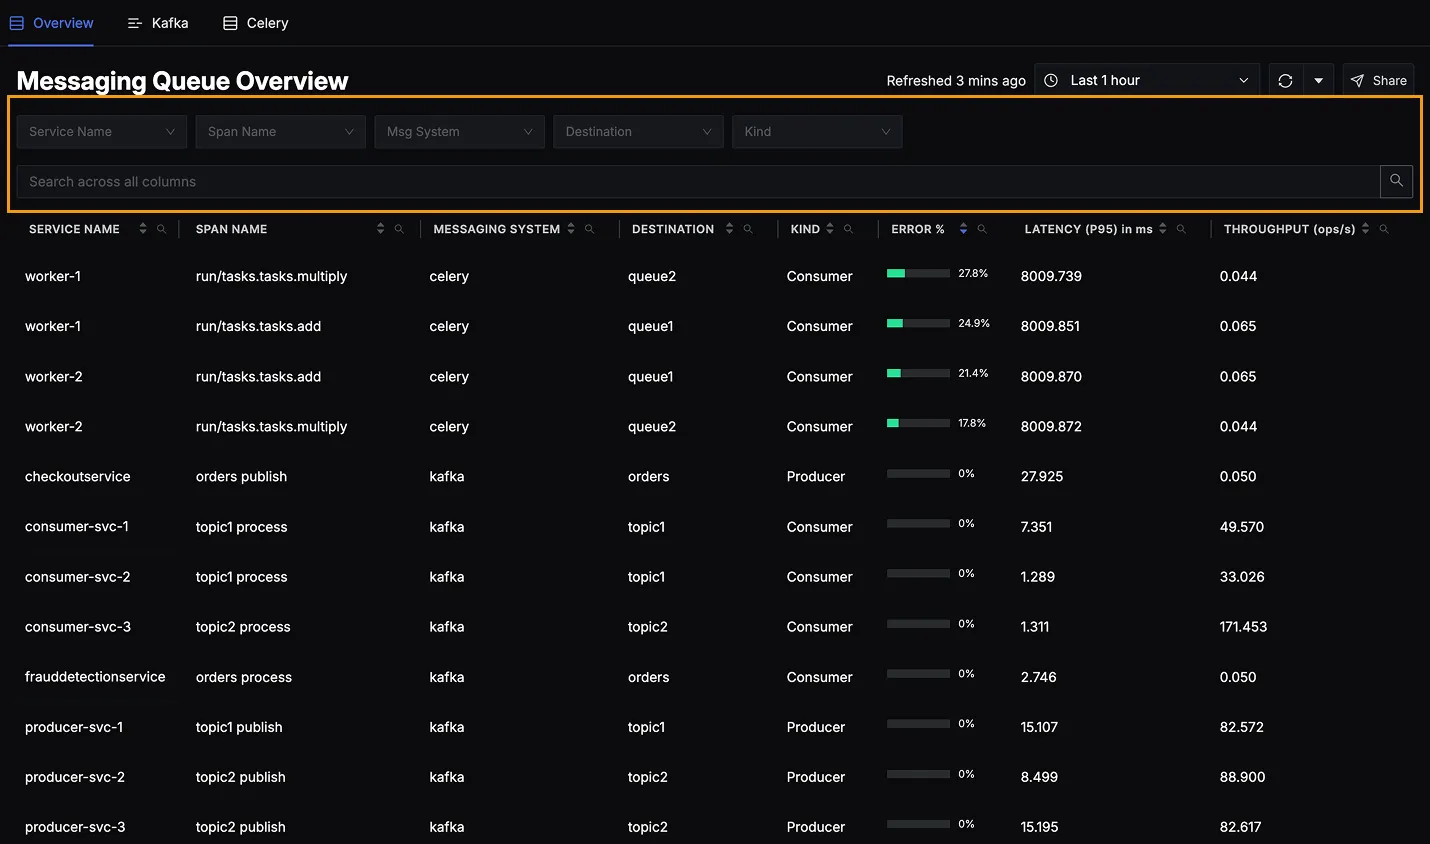Click latency value 1.311
The width and height of the screenshot is (1430, 844).
pyautogui.click(x=1035, y=626)
